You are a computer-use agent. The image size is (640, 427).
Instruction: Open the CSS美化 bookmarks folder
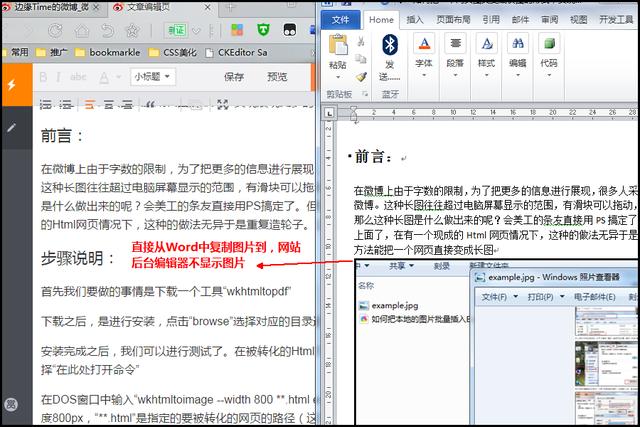pos(173,52)
